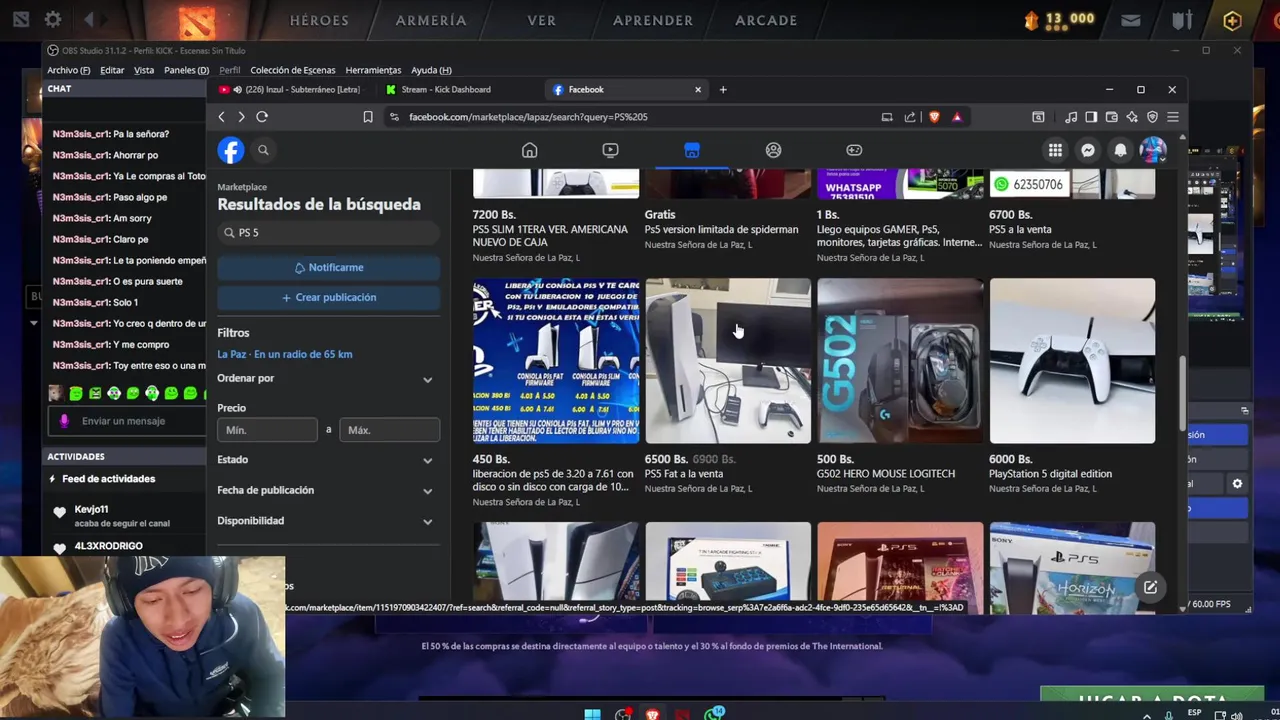Open the Facebook Groups icon
The height and width of the screenshot is (720, 1280).
773,150
